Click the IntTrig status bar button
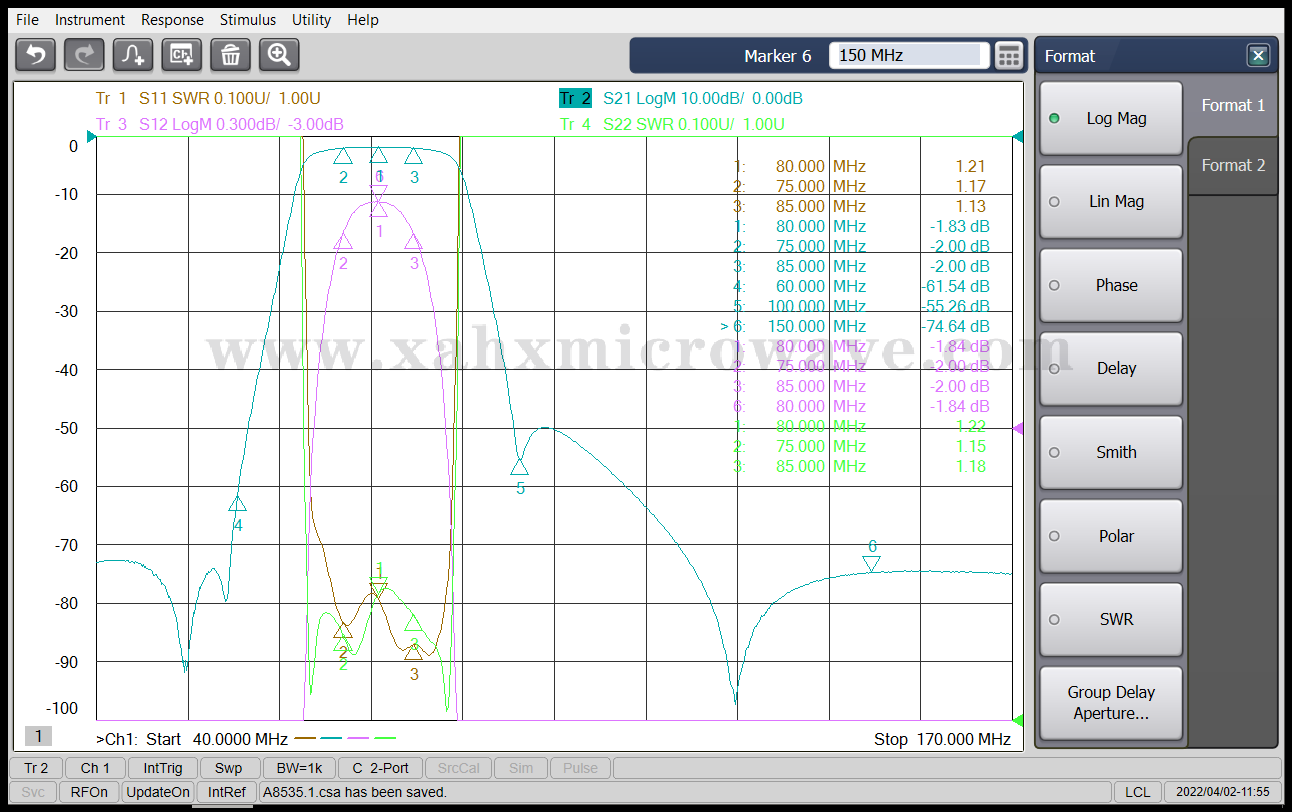The width and height of the screenshot is (1292, 812). point(163,768)
